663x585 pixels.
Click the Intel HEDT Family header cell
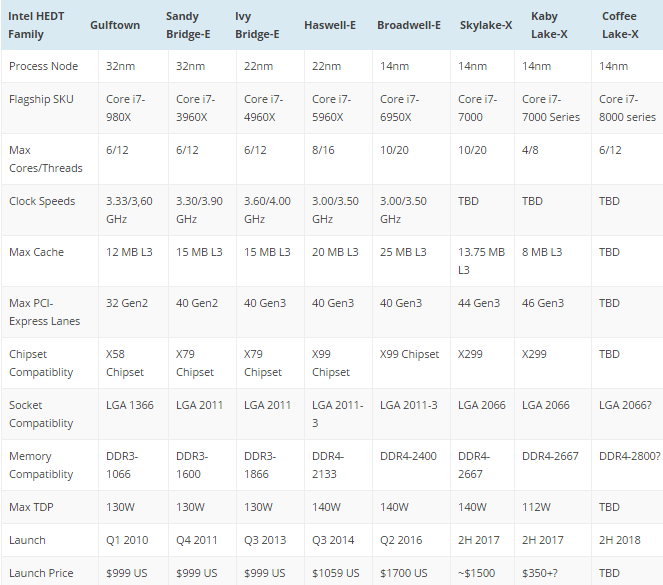pyautogui.click(x=36, y=25)
